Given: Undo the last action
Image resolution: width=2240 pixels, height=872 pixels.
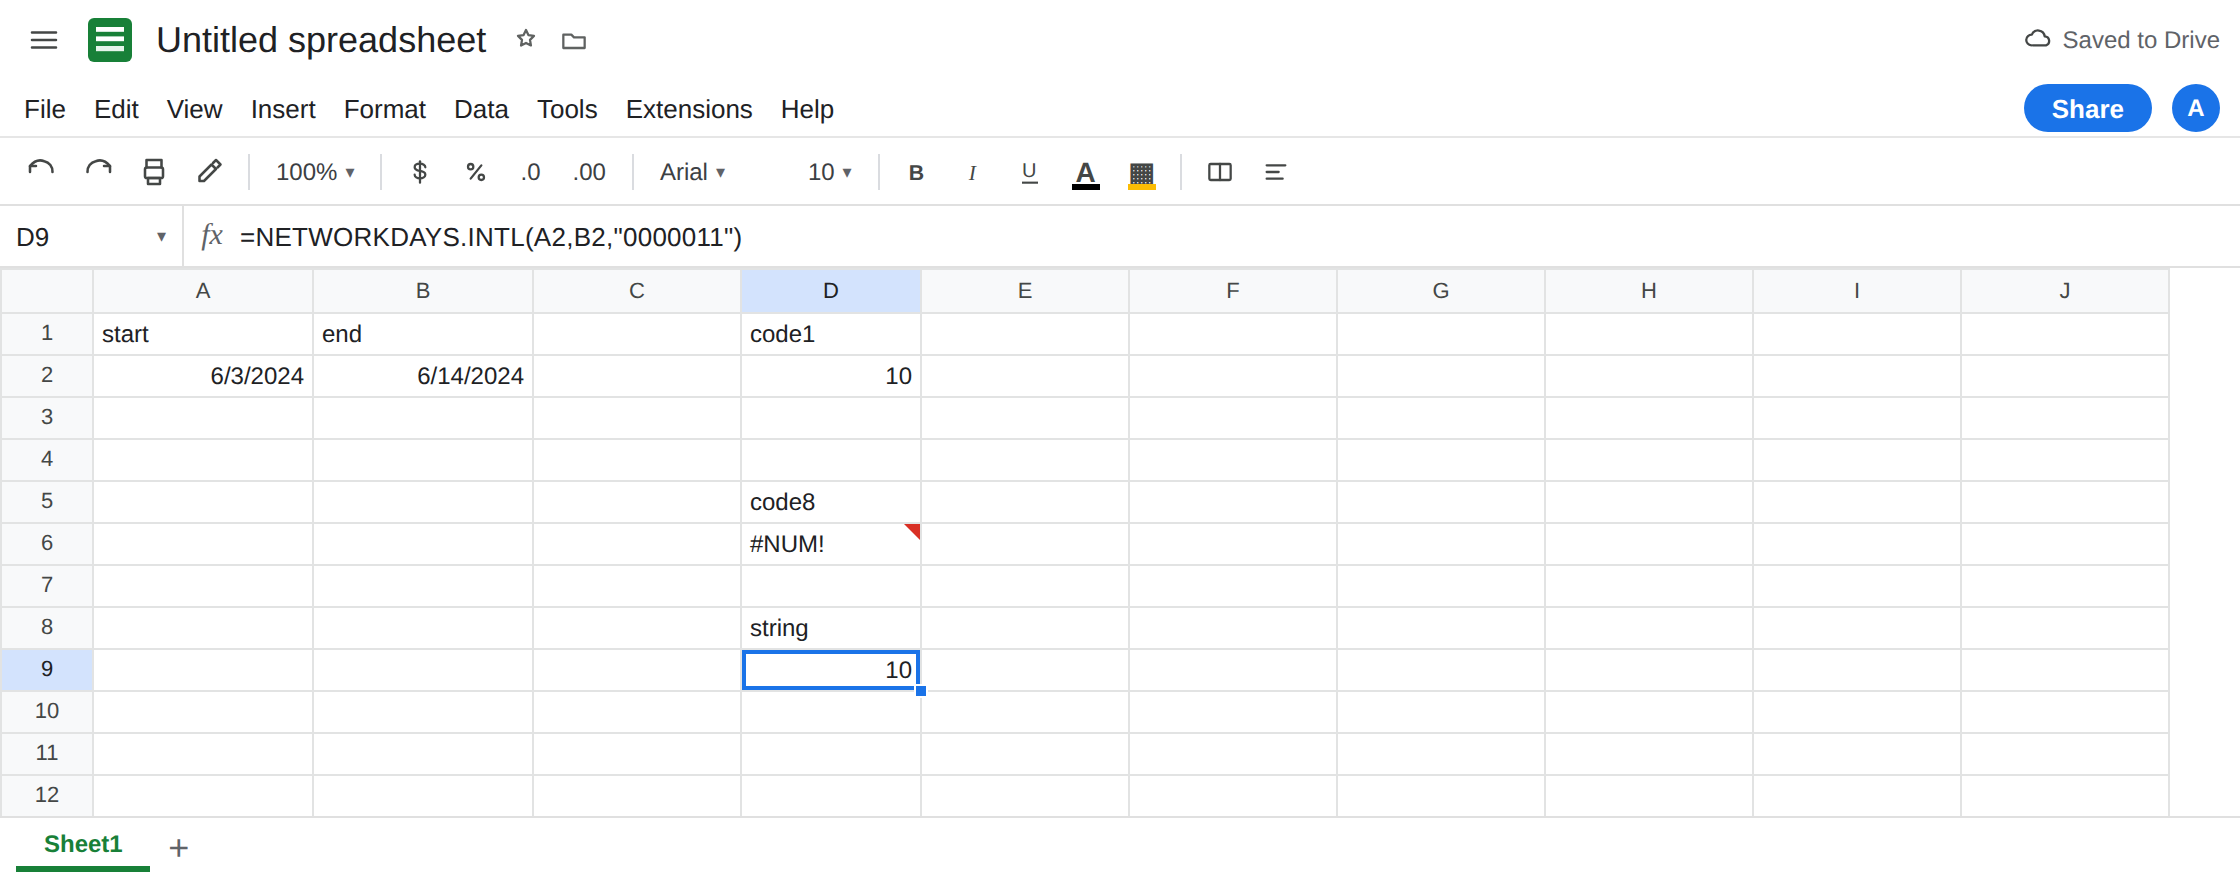Looking at the screenshot, I should click(41, 172).
